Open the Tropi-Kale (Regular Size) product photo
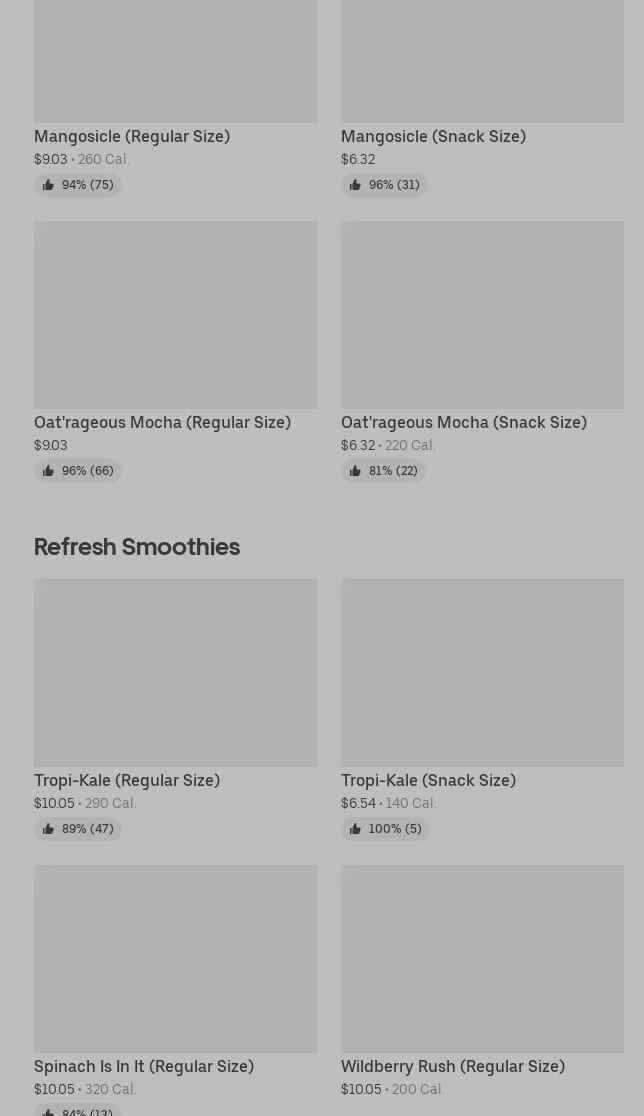Viewport: 644px width, 1116px height. (x=175, y=672)
